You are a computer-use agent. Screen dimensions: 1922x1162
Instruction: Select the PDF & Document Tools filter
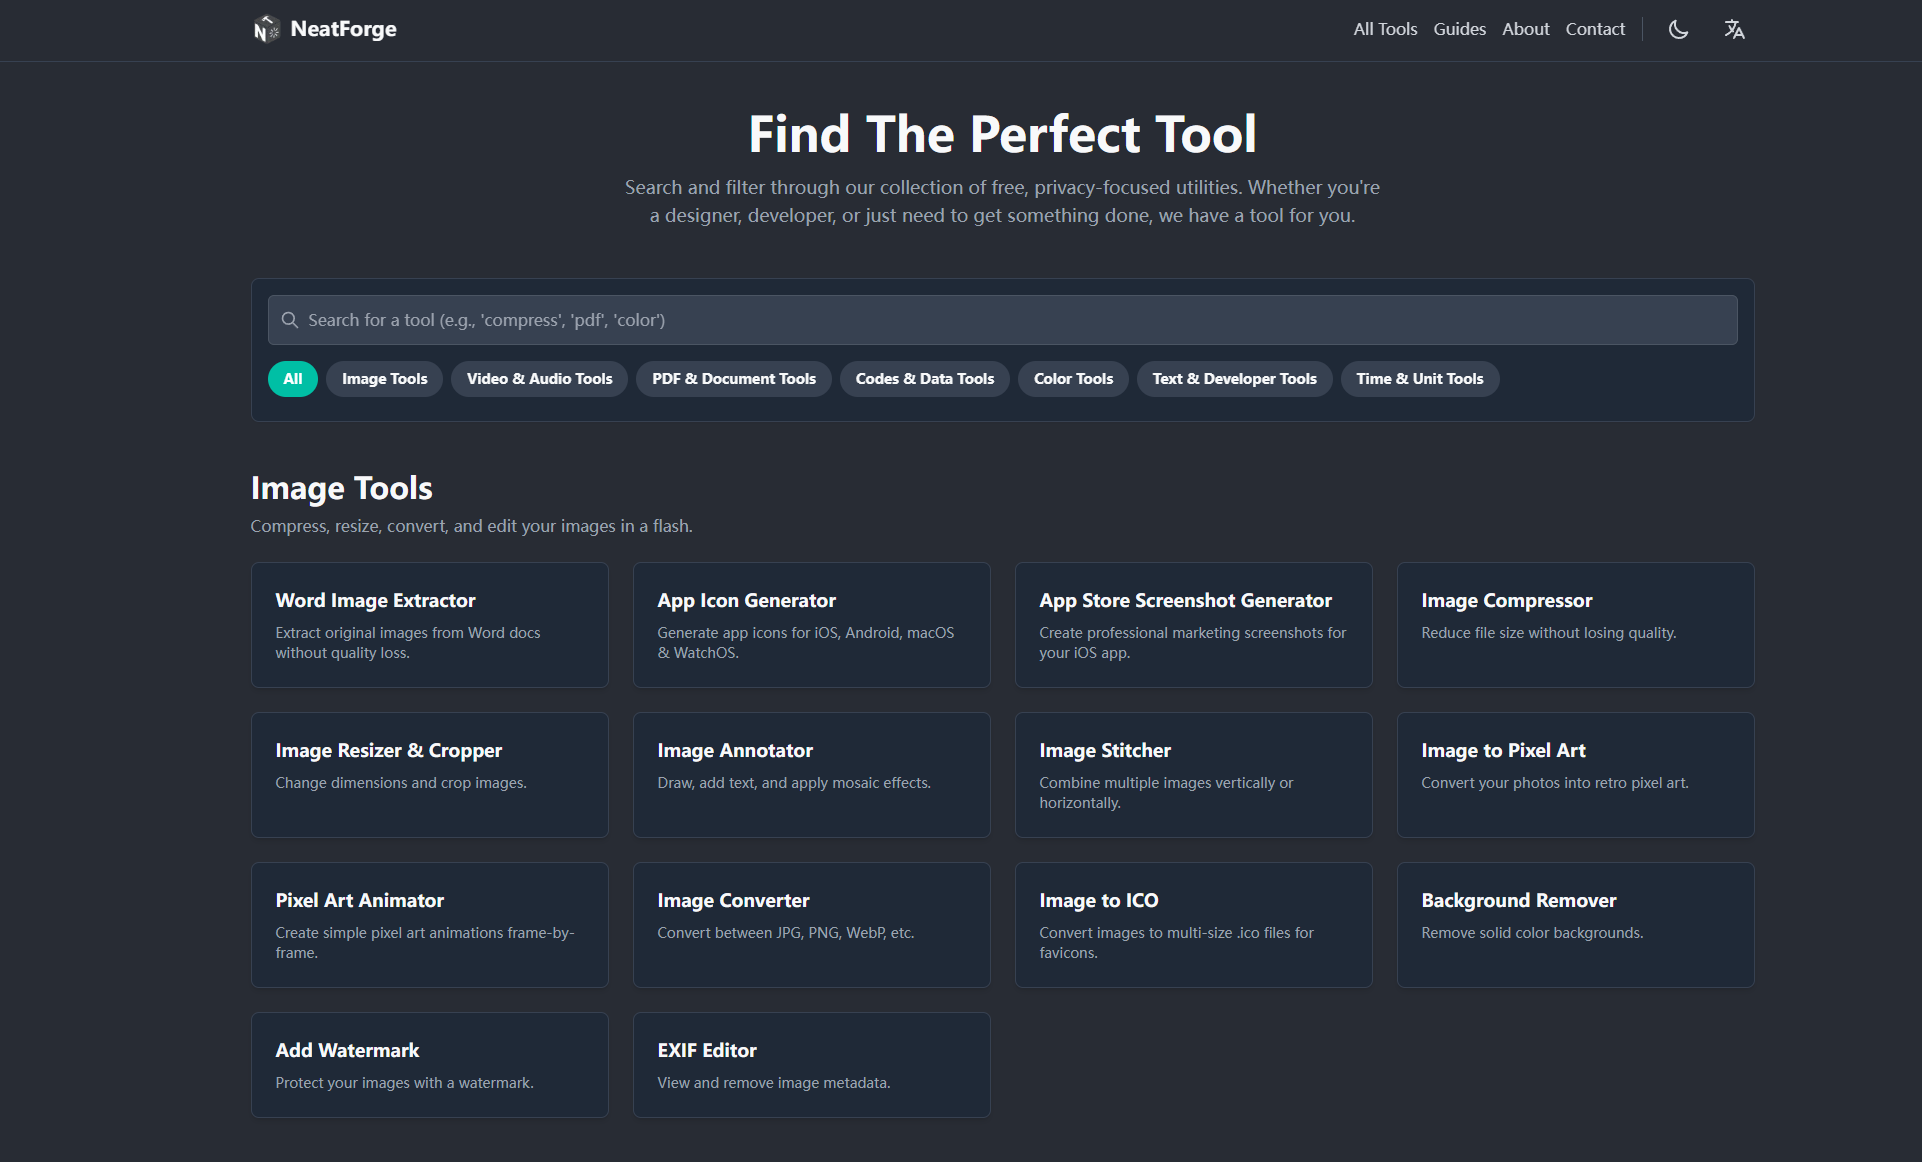(733, 378)
